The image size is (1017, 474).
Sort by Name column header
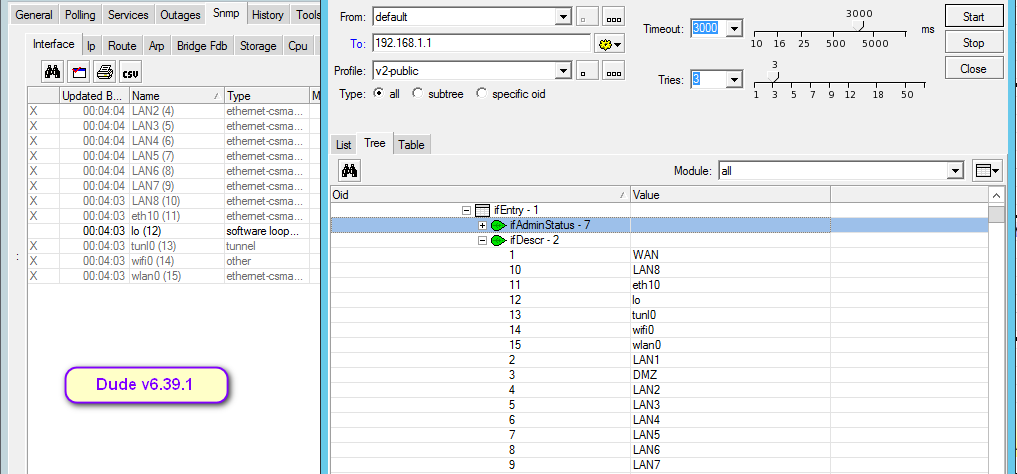click(x=176, y=95)
